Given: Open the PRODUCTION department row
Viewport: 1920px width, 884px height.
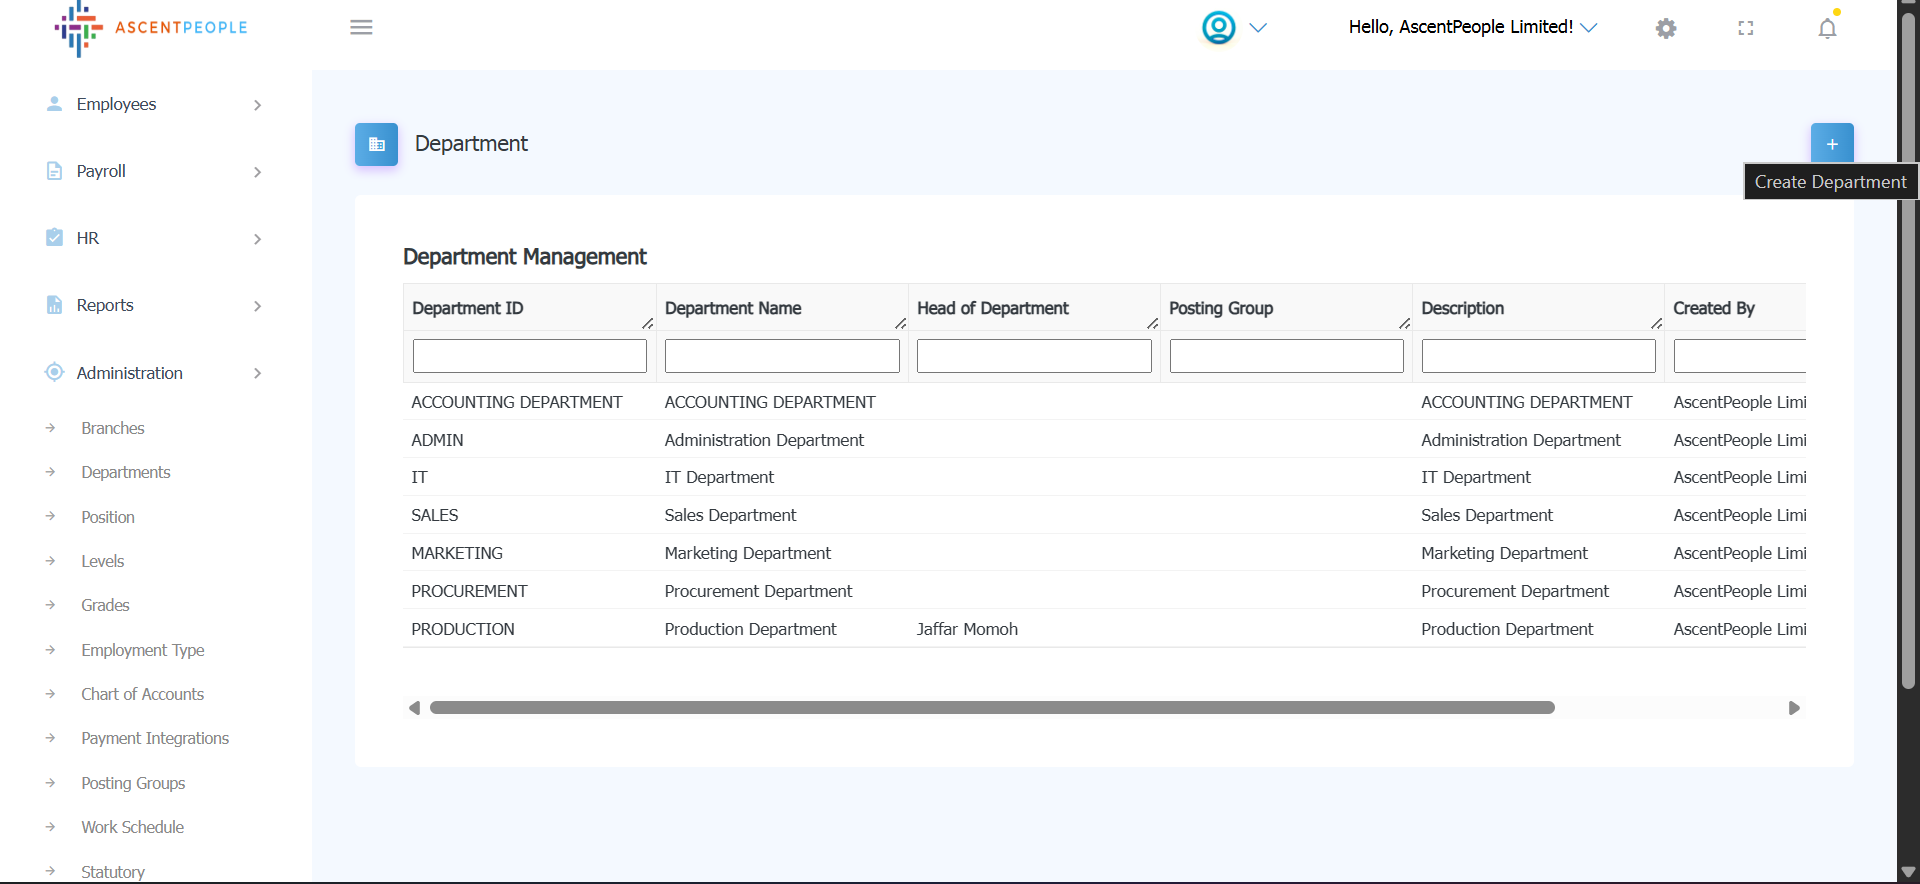Looking at the screenshot, I should (x=463, y=629).
